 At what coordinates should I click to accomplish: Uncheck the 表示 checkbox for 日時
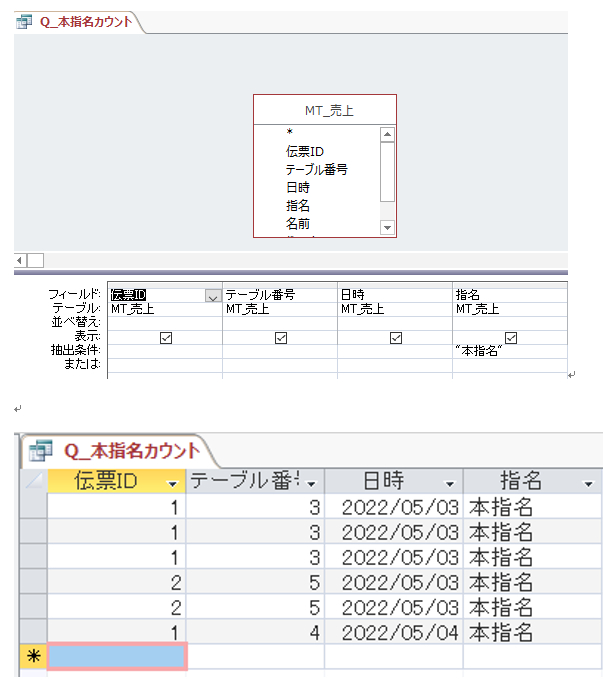click(x=395, y=338)
